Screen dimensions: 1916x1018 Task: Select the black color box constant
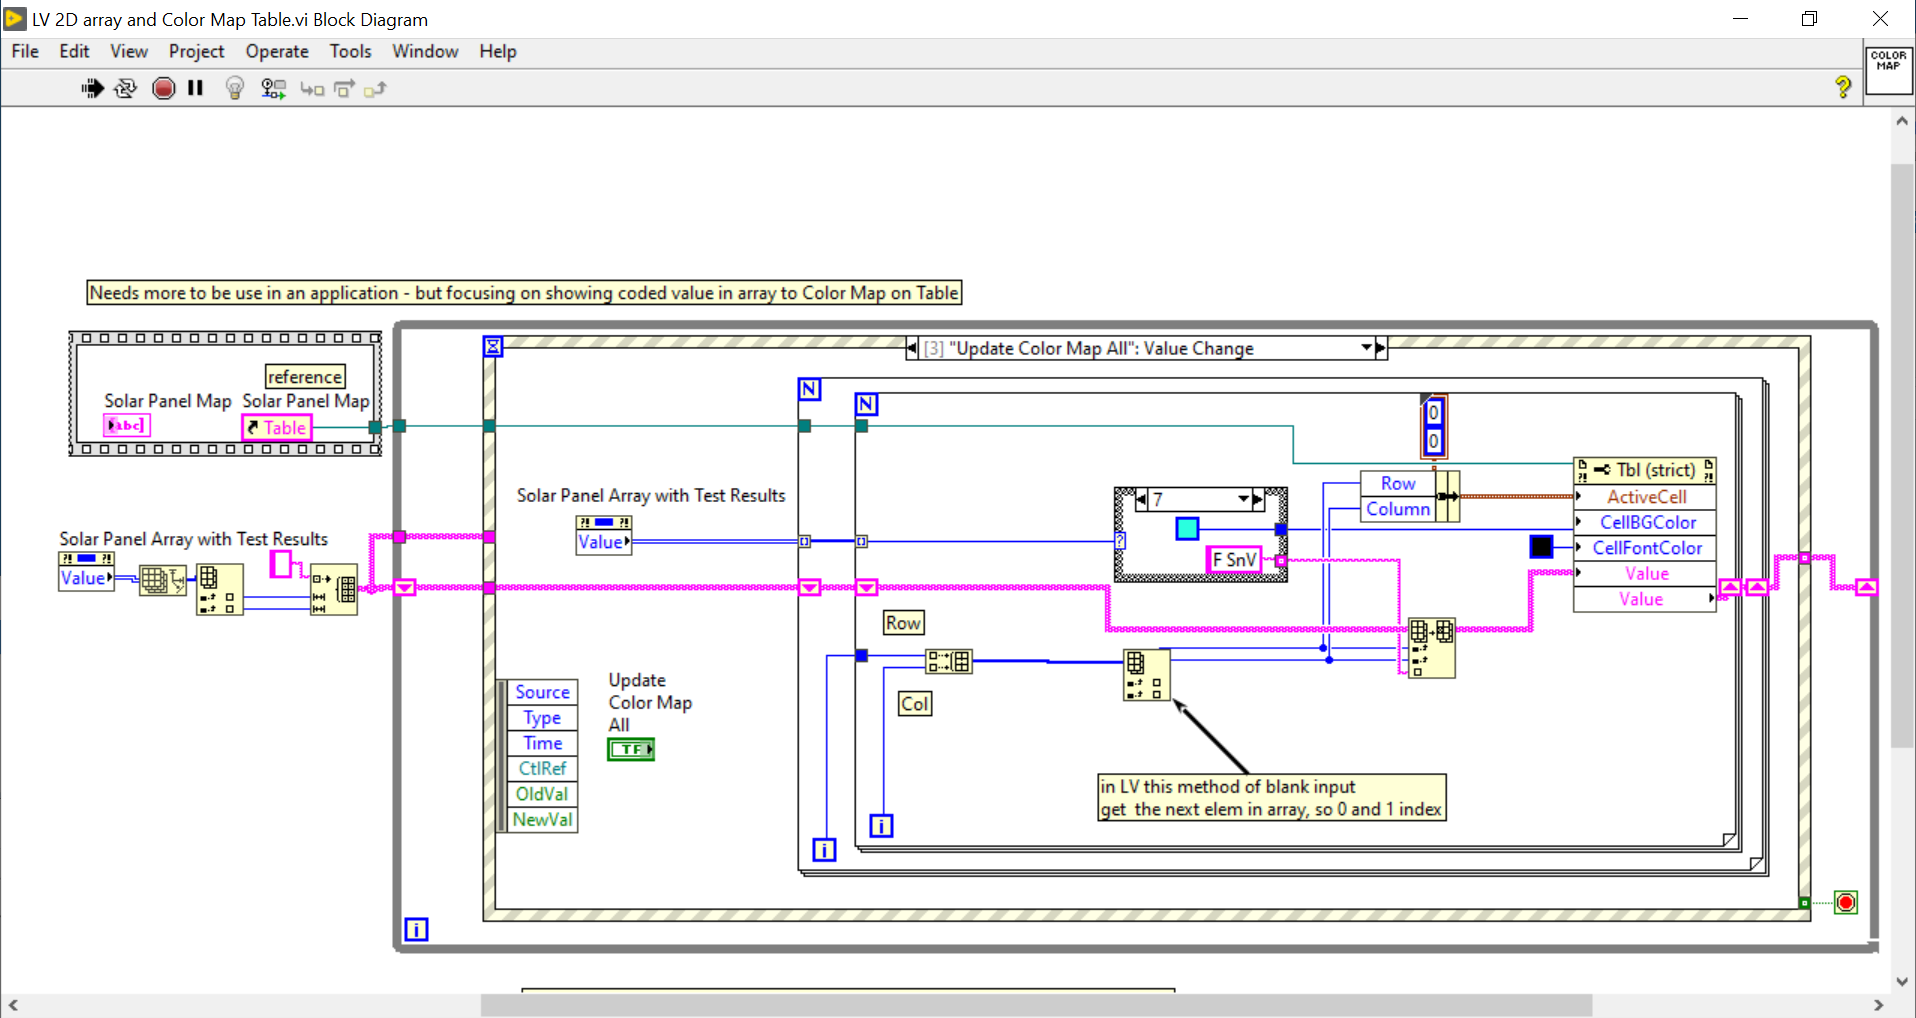(x=1541, y=546)
